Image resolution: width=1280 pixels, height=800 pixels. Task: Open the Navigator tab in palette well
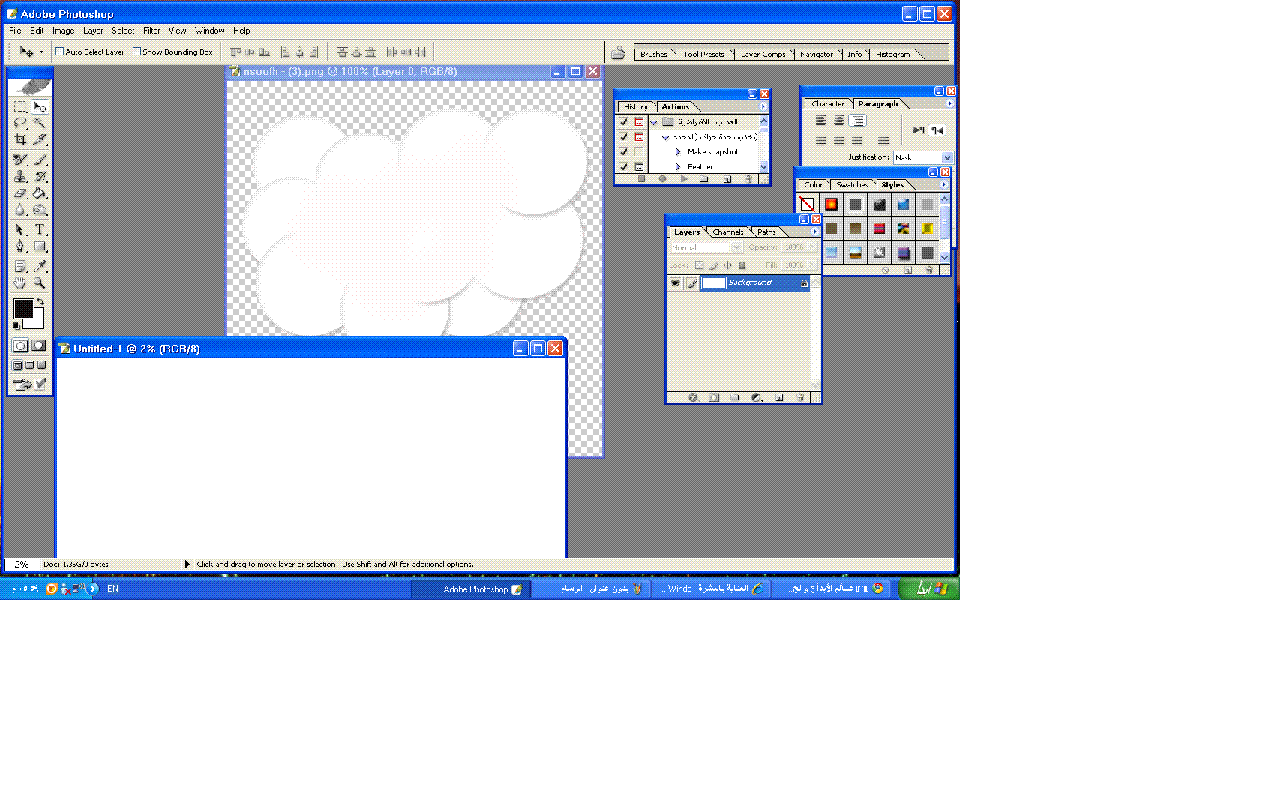point(816,54)
